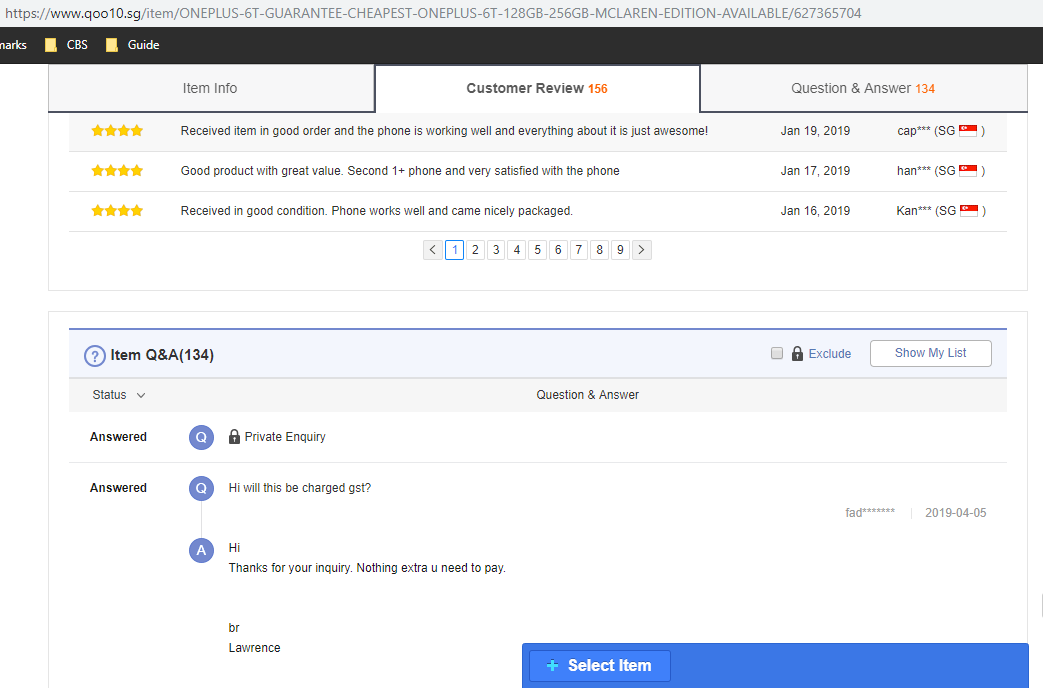The image size is (1043, 688).
Task: Click the Singapore flag next to han***
Action: click(968, 170)
